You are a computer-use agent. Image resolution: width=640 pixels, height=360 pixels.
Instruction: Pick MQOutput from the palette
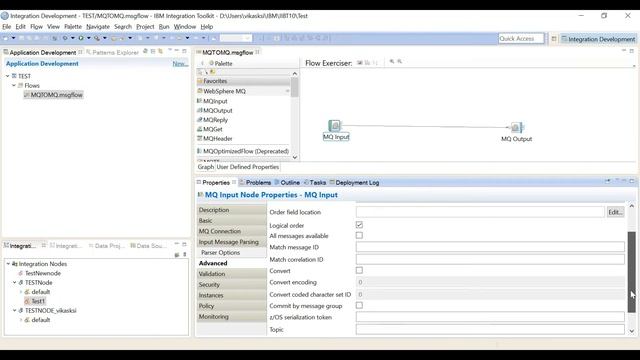[218, 110]
